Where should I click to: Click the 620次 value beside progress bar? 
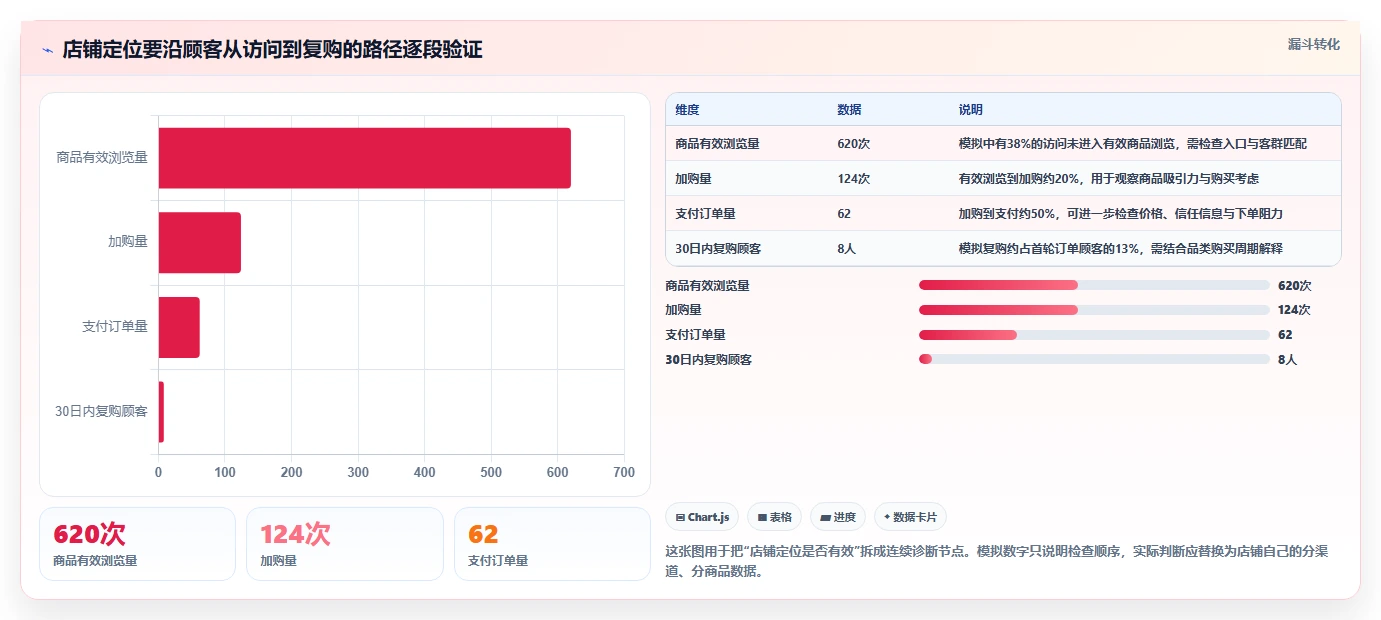[x=1294, y=286]
